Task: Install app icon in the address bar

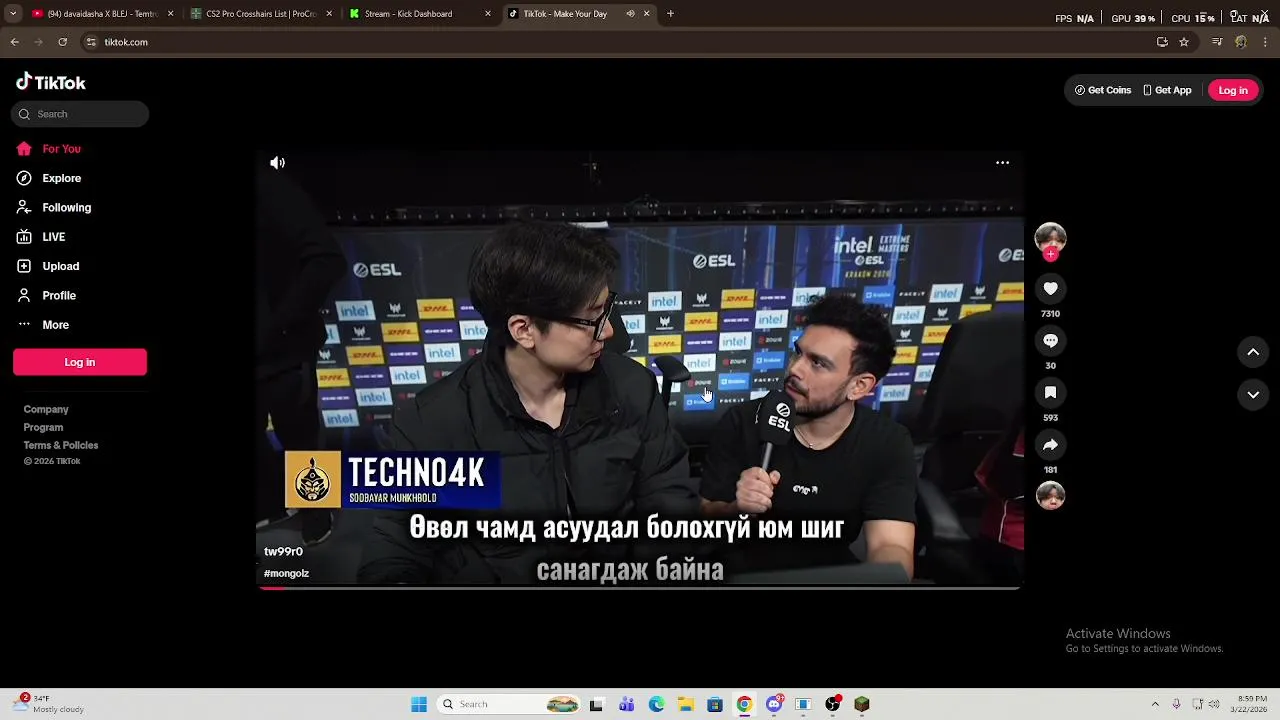Action: click(x=1162, y=42)
